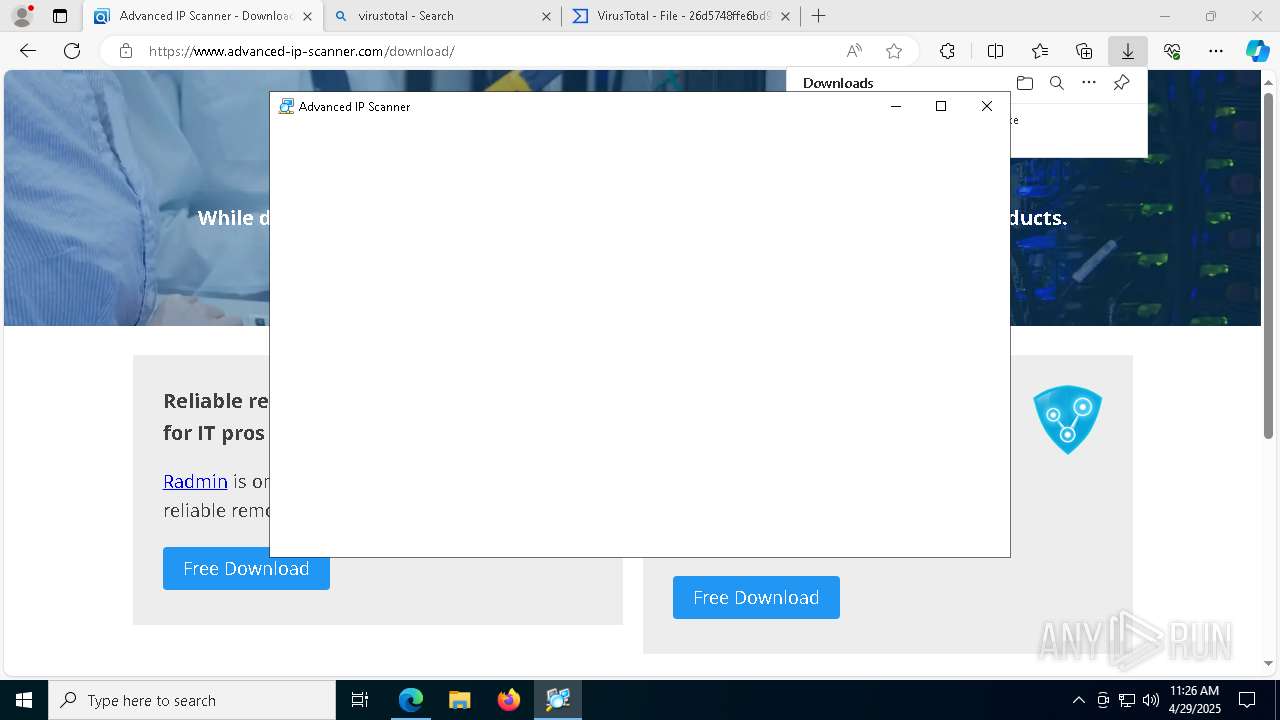Open Browser essentials heart icon
Image resolution: width=1280 pixels, height=720 pixels.
(1172, 51)
